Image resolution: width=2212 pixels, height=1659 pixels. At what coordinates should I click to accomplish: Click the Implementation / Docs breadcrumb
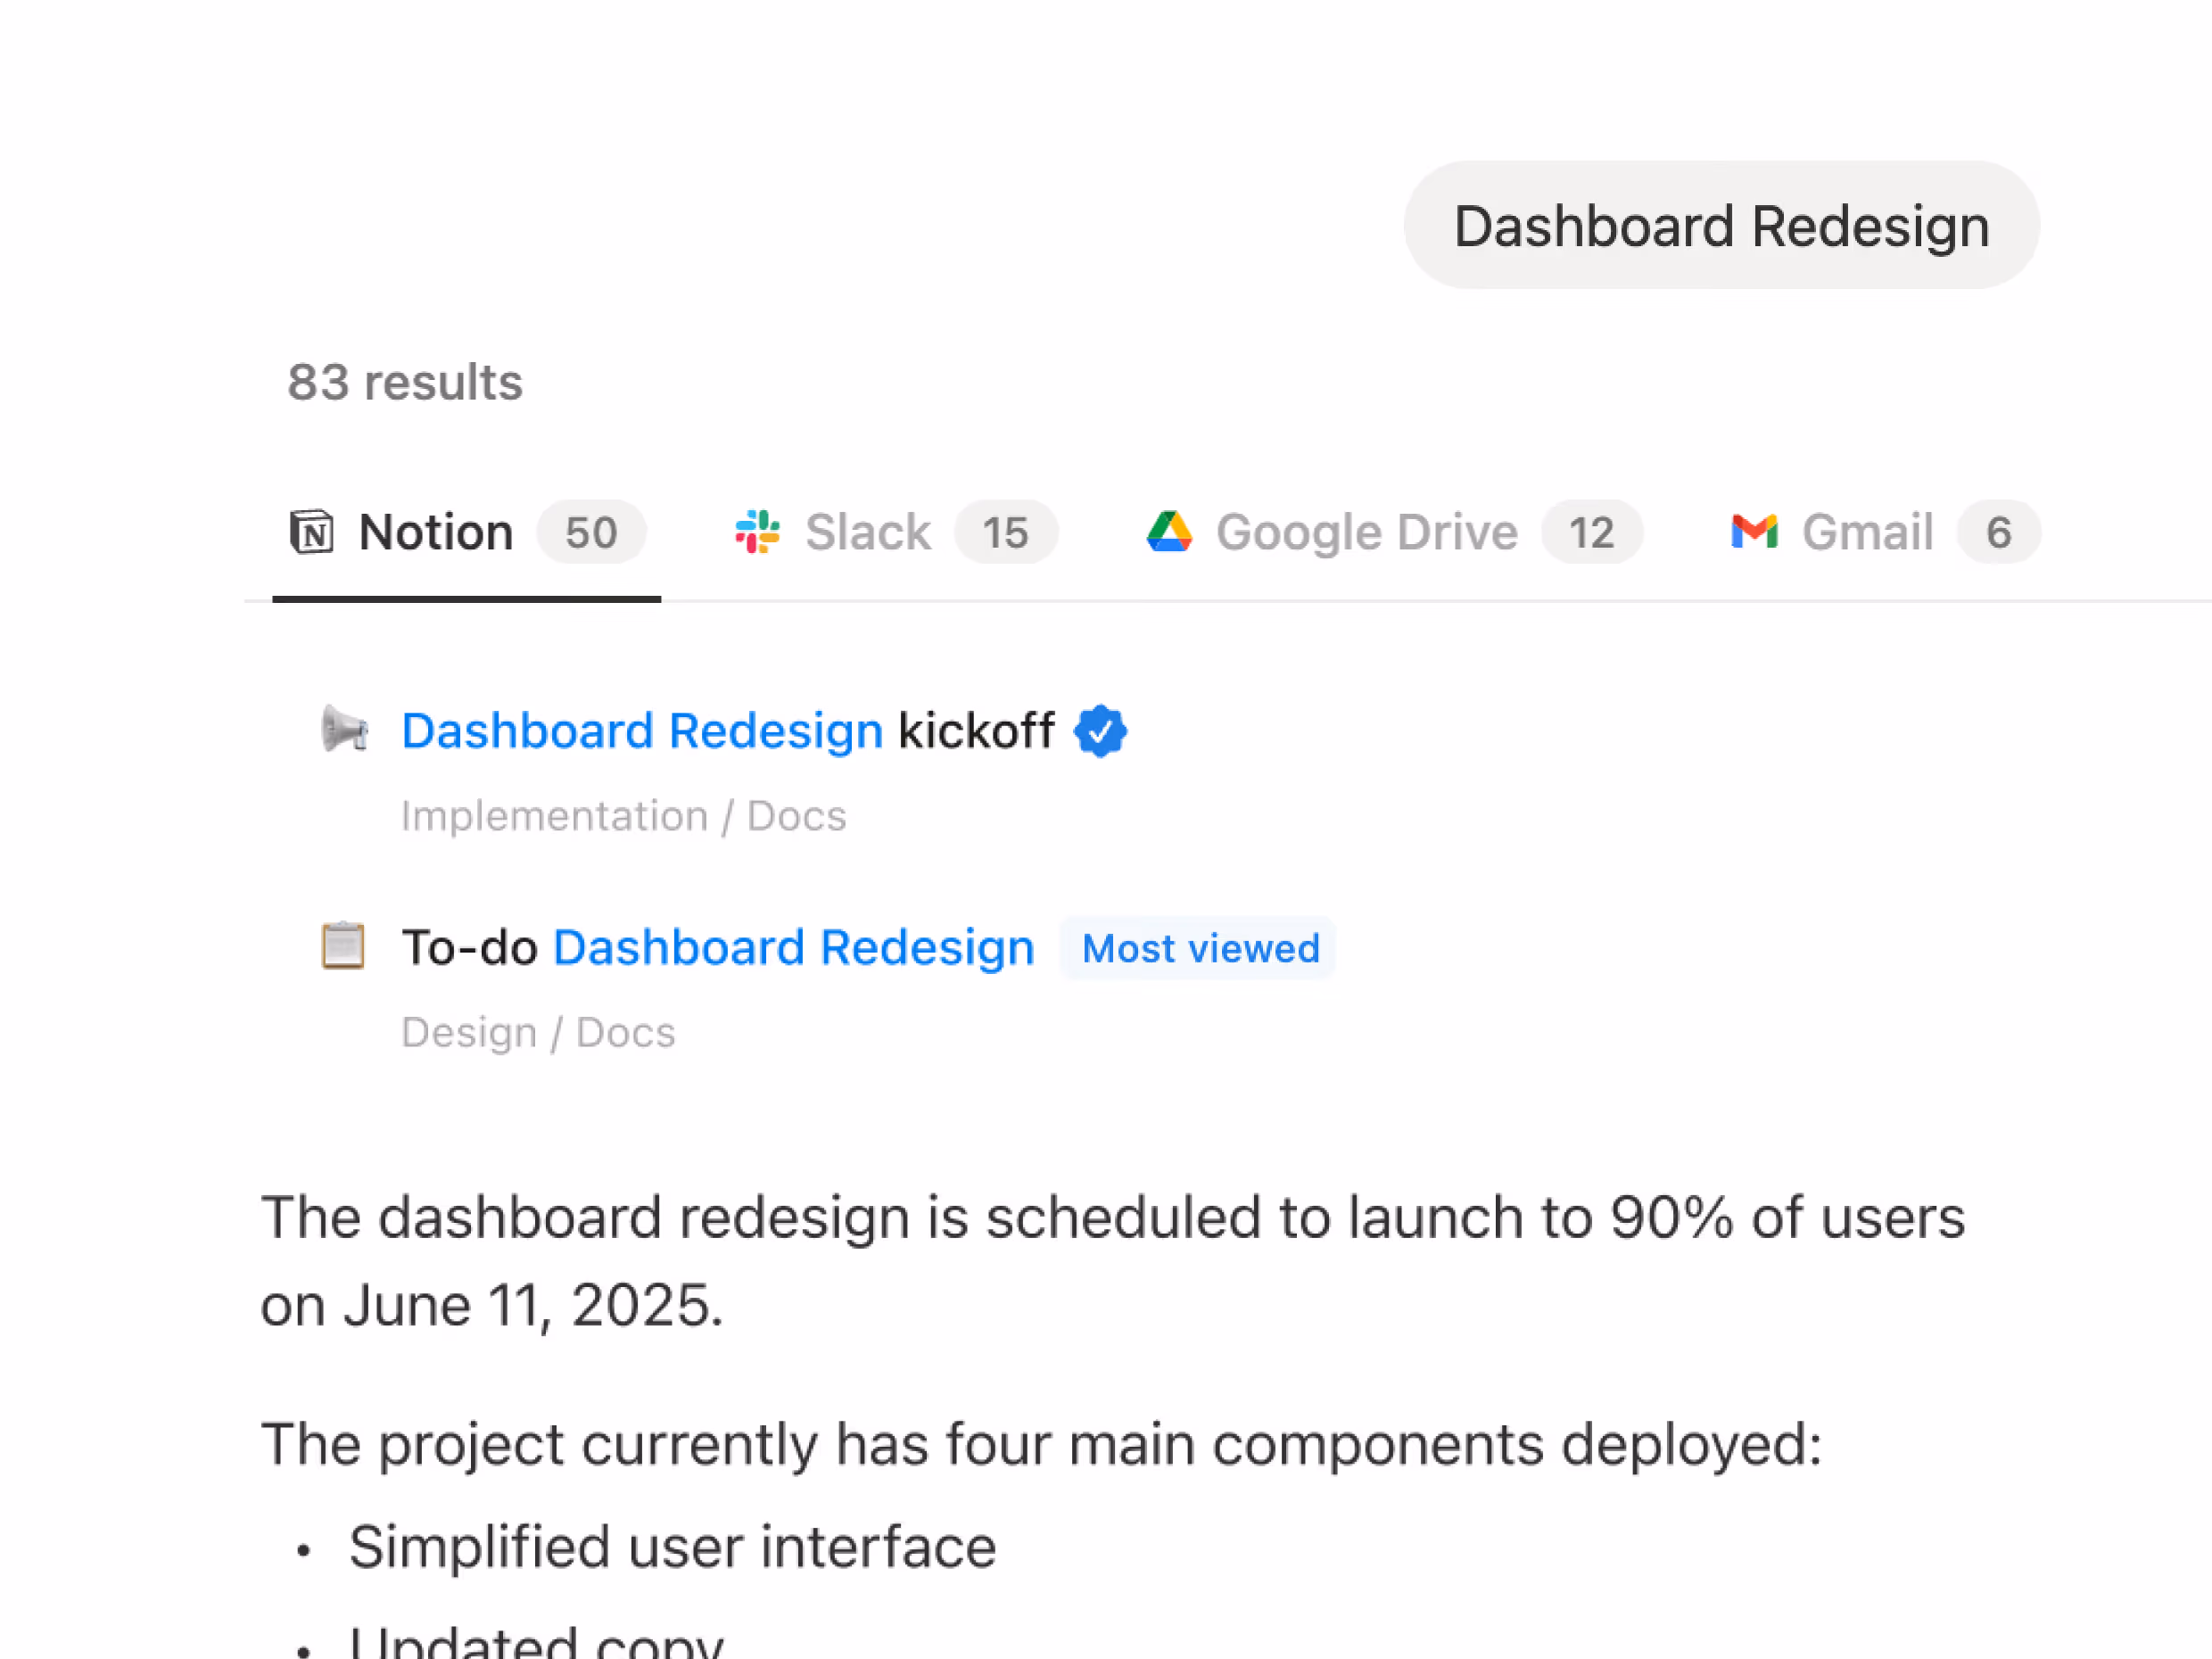point(623,816)
